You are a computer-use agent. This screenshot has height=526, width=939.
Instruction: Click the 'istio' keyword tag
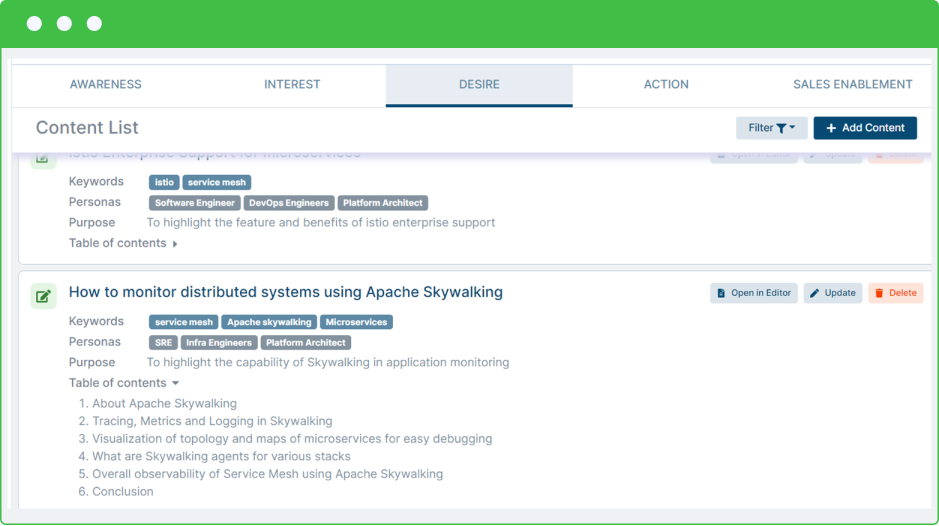click(164, 182)
